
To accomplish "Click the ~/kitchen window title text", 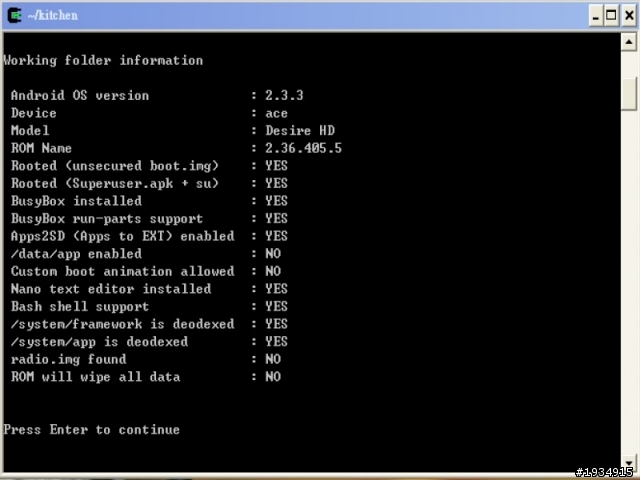I will (53, 16).
